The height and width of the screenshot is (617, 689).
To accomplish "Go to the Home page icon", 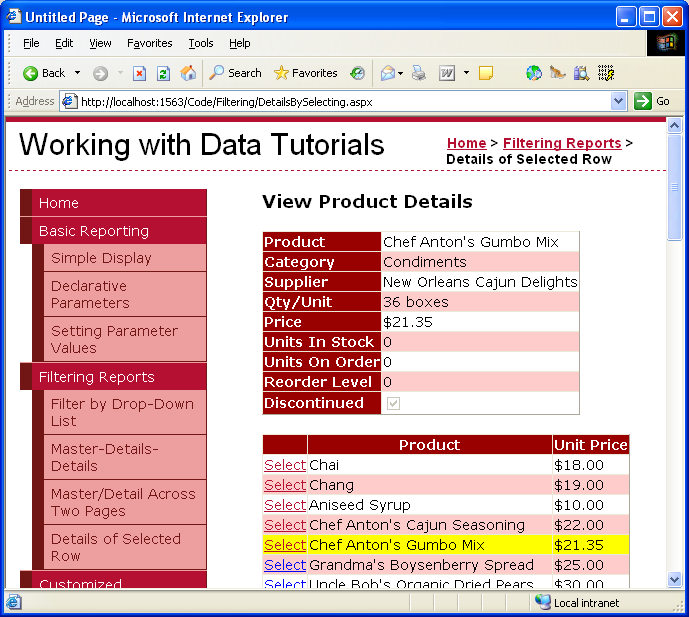I will pos(188,73).
